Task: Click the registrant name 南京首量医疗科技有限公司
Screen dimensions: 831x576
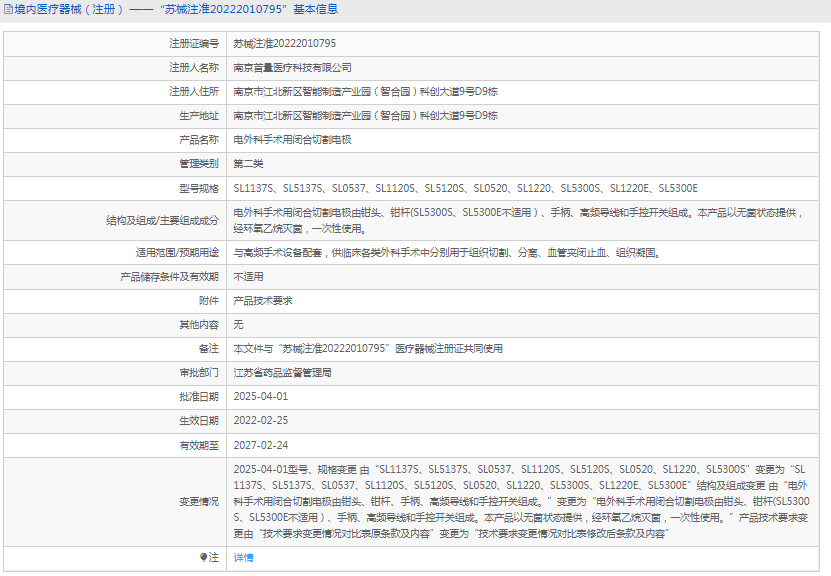Action: [293, 68]
